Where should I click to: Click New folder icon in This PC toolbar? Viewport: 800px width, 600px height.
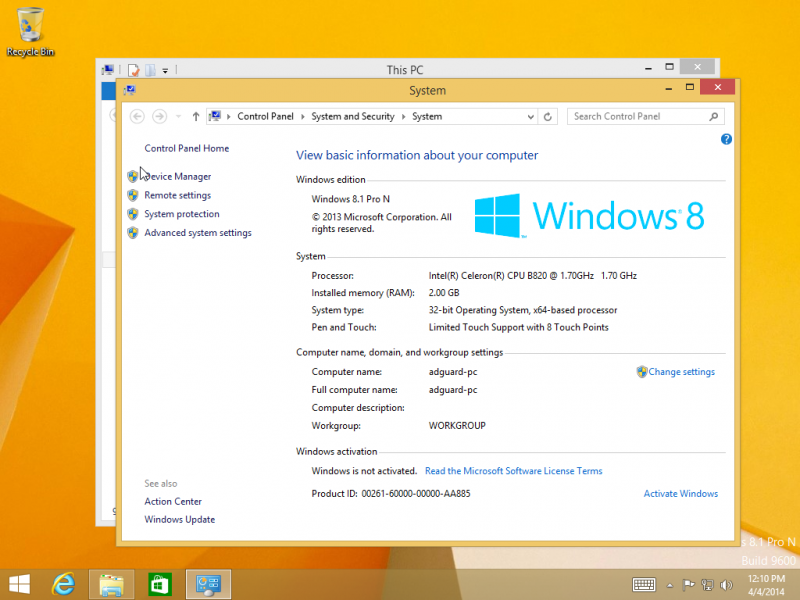click(x=151, y=70)
